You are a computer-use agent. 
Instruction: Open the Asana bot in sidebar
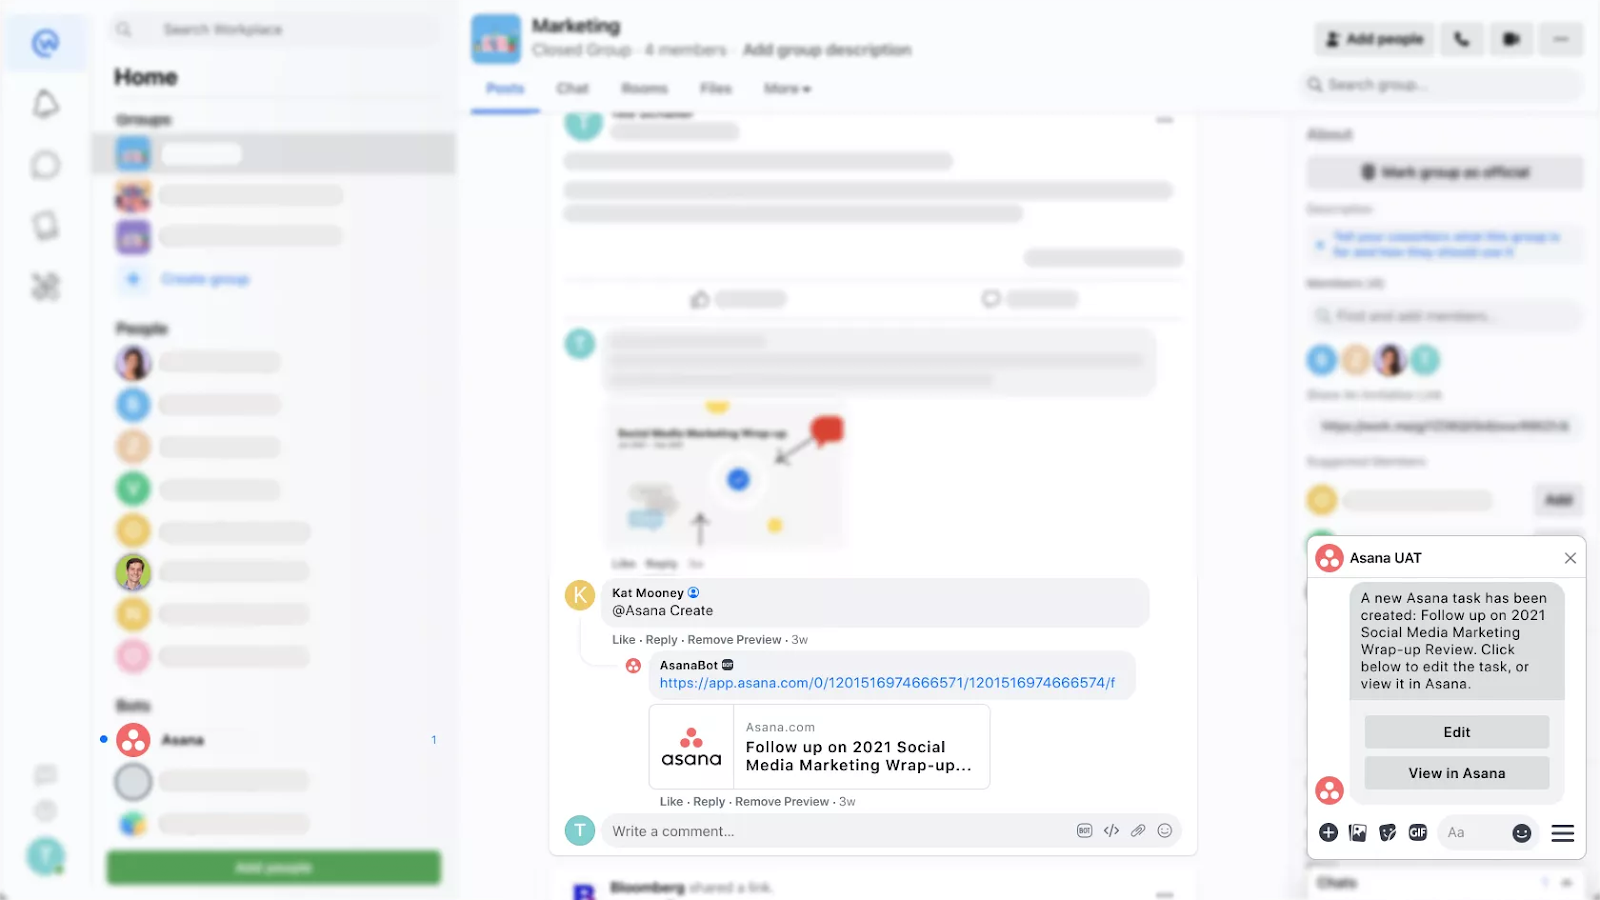(274, 740)
